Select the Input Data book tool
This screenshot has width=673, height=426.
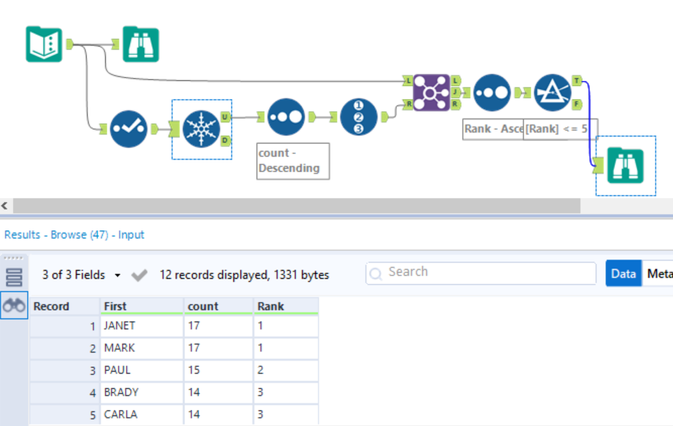point(44,44)
